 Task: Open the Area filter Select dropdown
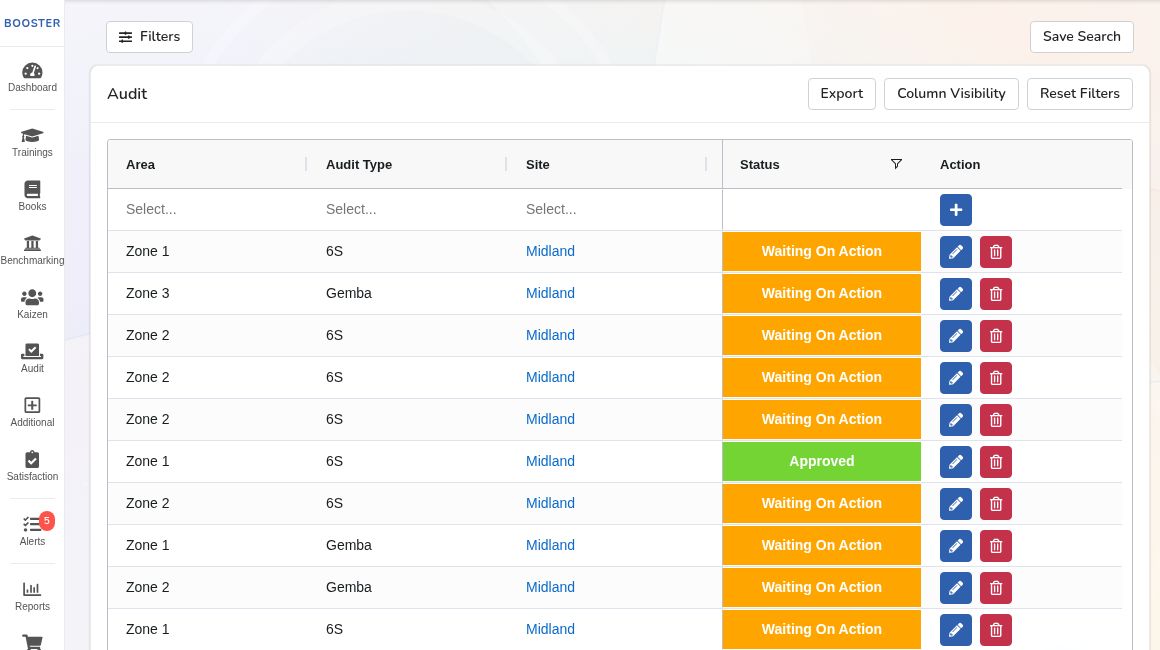tap(208, 209)
